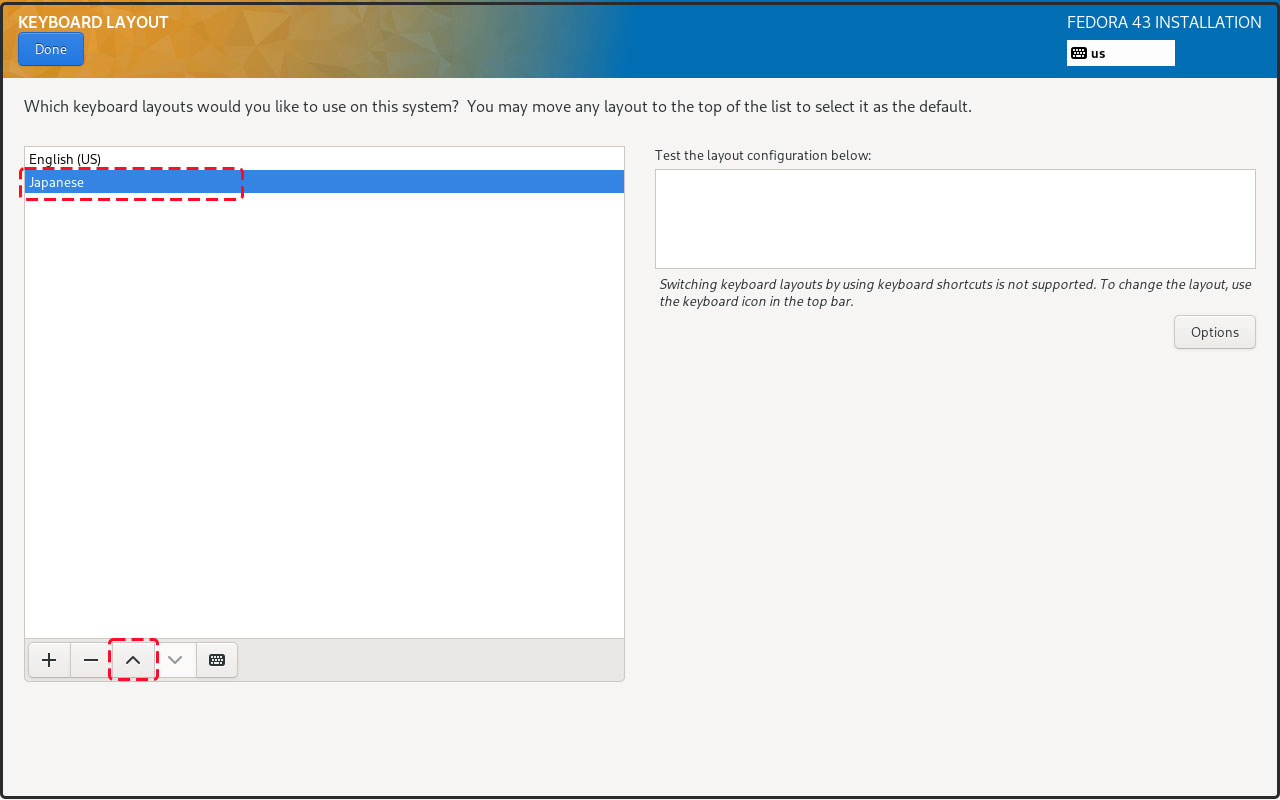This screenshot has height=800, width=1280.
Task: Click the FEDORA 43 INSTALLATION label
Action: (x=1164, y=22)
